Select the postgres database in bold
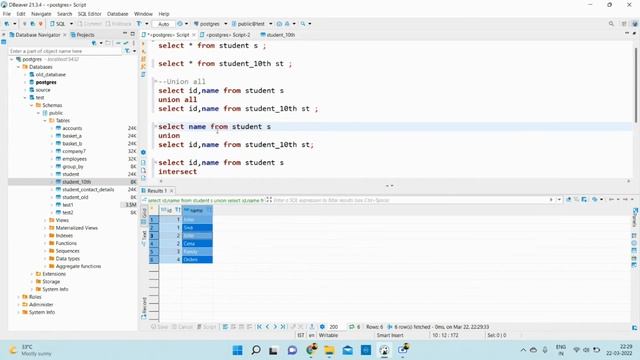Image resolution: width=640 pixels, height=360 pixels. (x=42, y=82)
